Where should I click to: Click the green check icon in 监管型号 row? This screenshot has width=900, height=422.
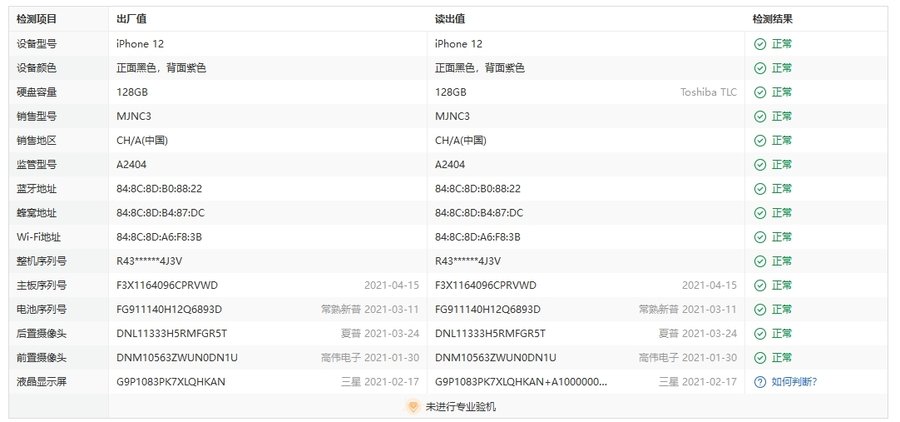pyautogui.click(x=760, y=165)
